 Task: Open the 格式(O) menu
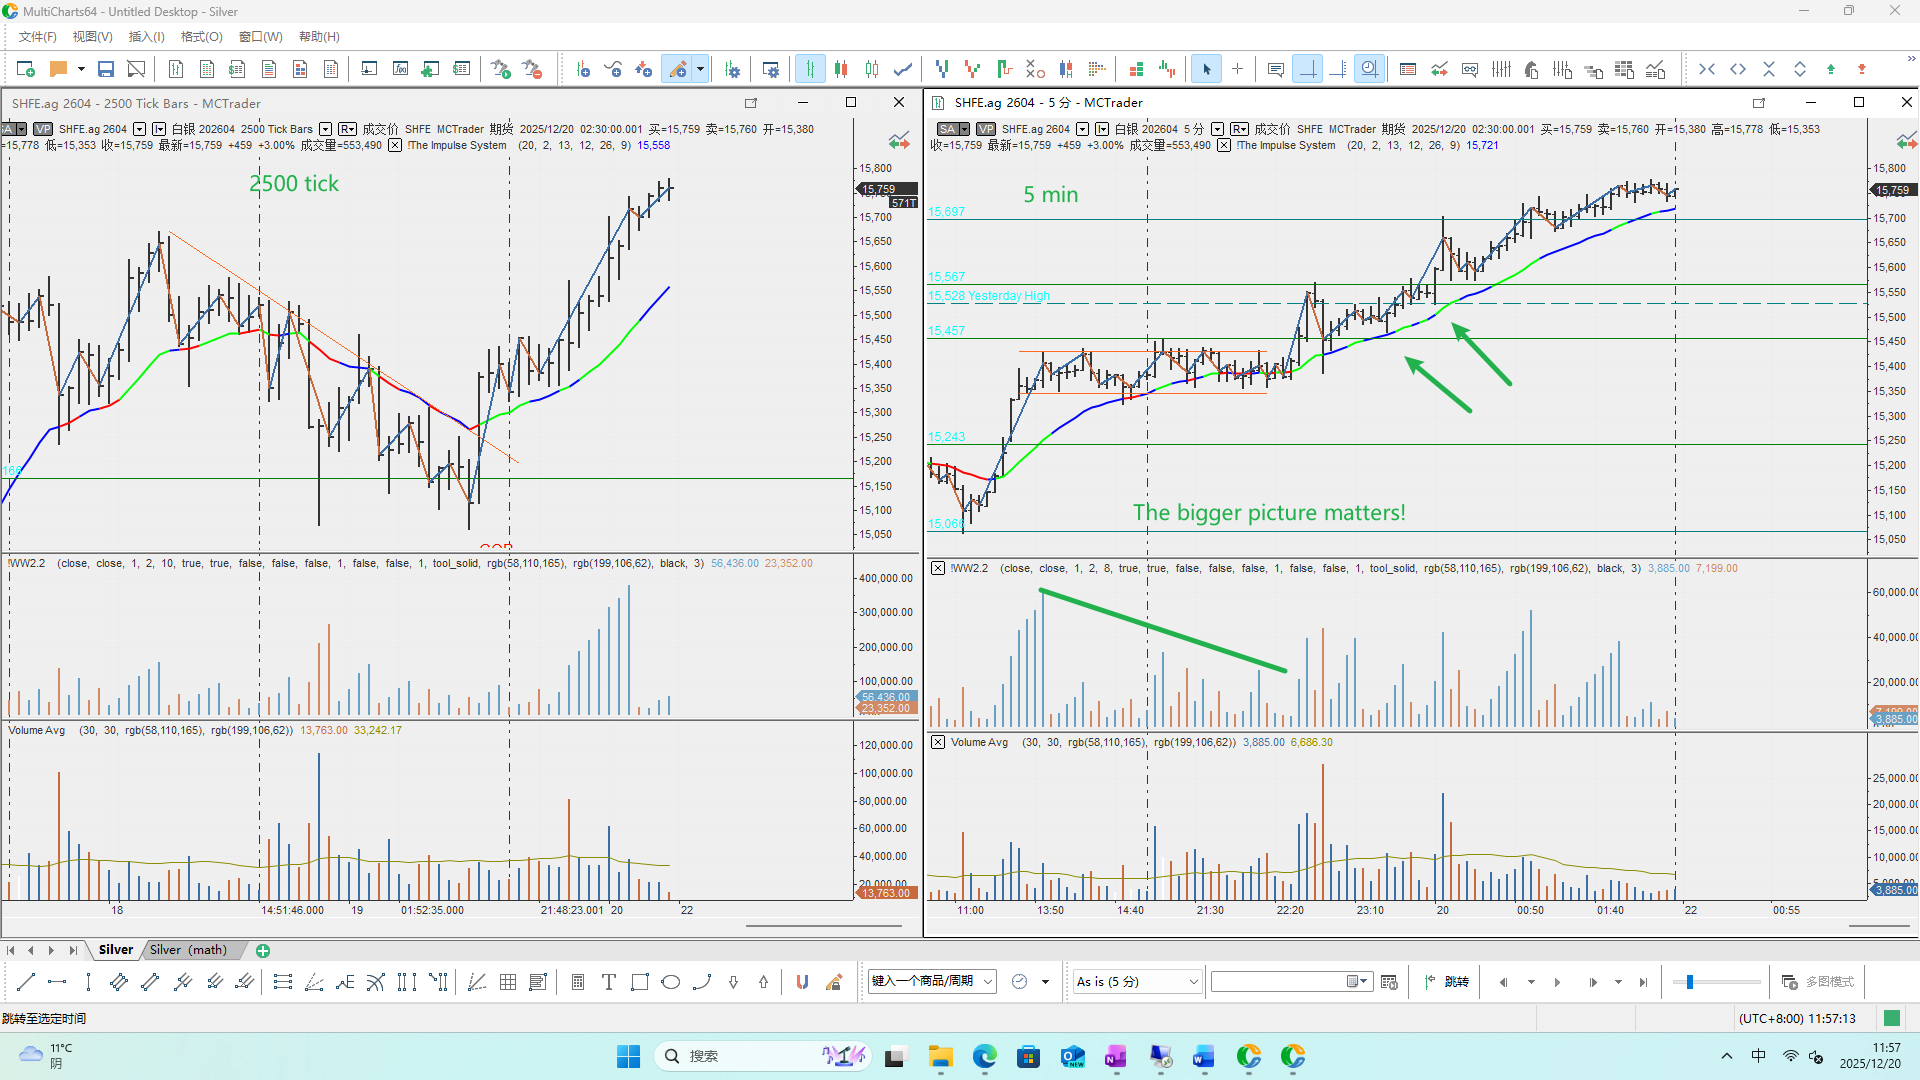[201, 37]
